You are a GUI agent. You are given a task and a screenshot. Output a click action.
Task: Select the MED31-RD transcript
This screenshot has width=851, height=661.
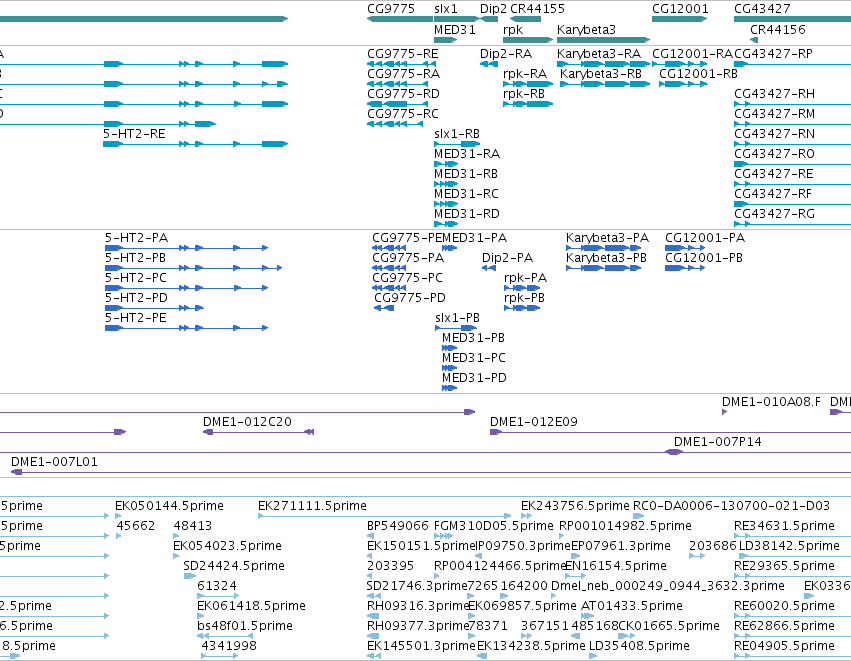[x=446, y=224]
